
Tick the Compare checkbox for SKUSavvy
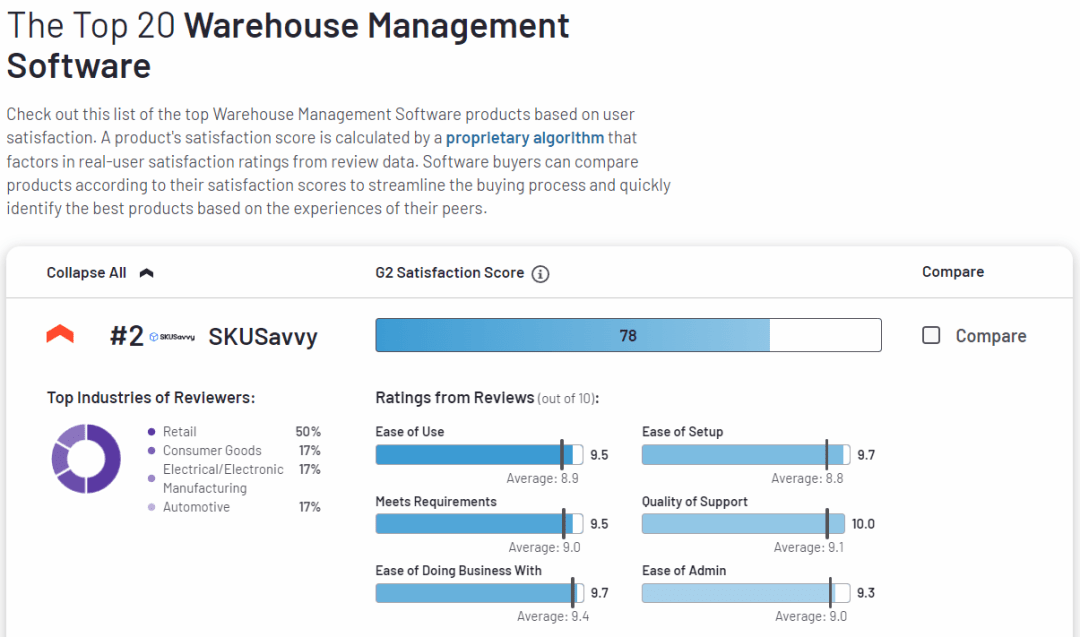point(931,335)
